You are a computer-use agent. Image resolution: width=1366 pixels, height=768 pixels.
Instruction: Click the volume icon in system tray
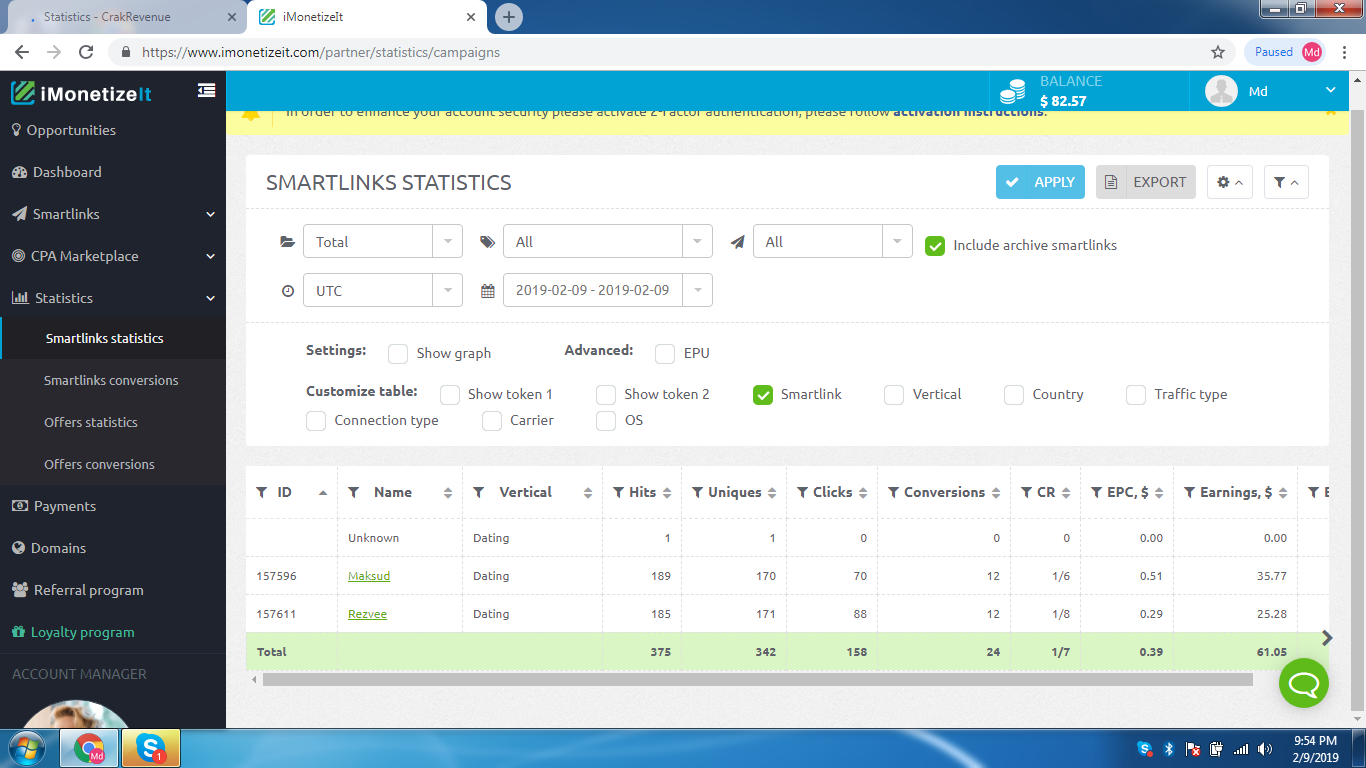(1266, 748)
